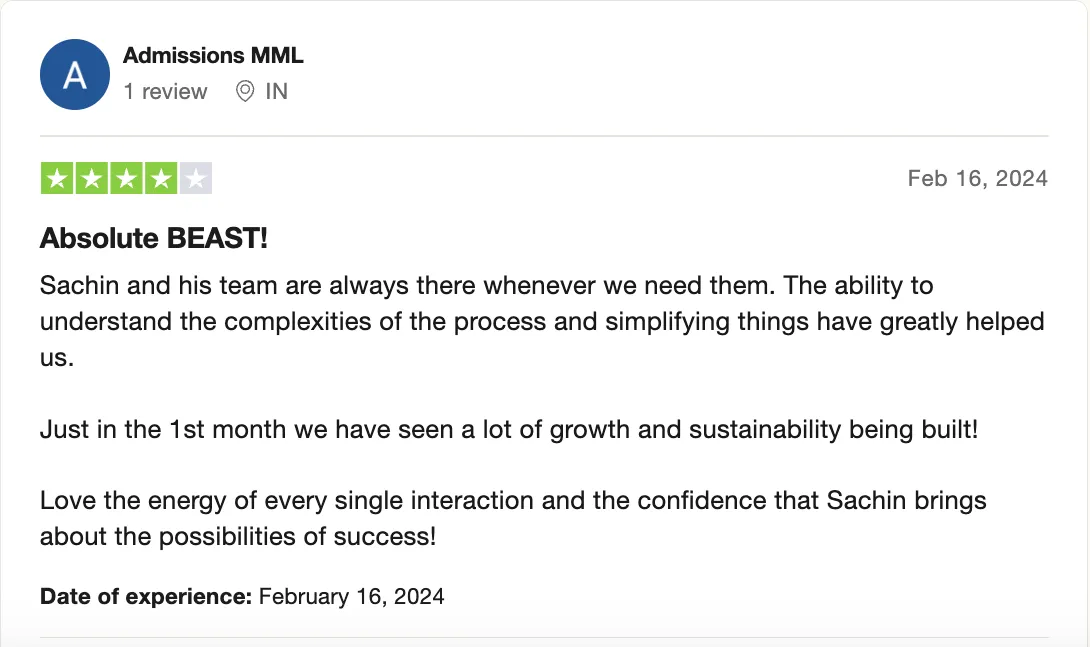Click the second green rating star
The width and height of the screenshot is (1090, 647).
pyautogui.click(x=92, y=179)
